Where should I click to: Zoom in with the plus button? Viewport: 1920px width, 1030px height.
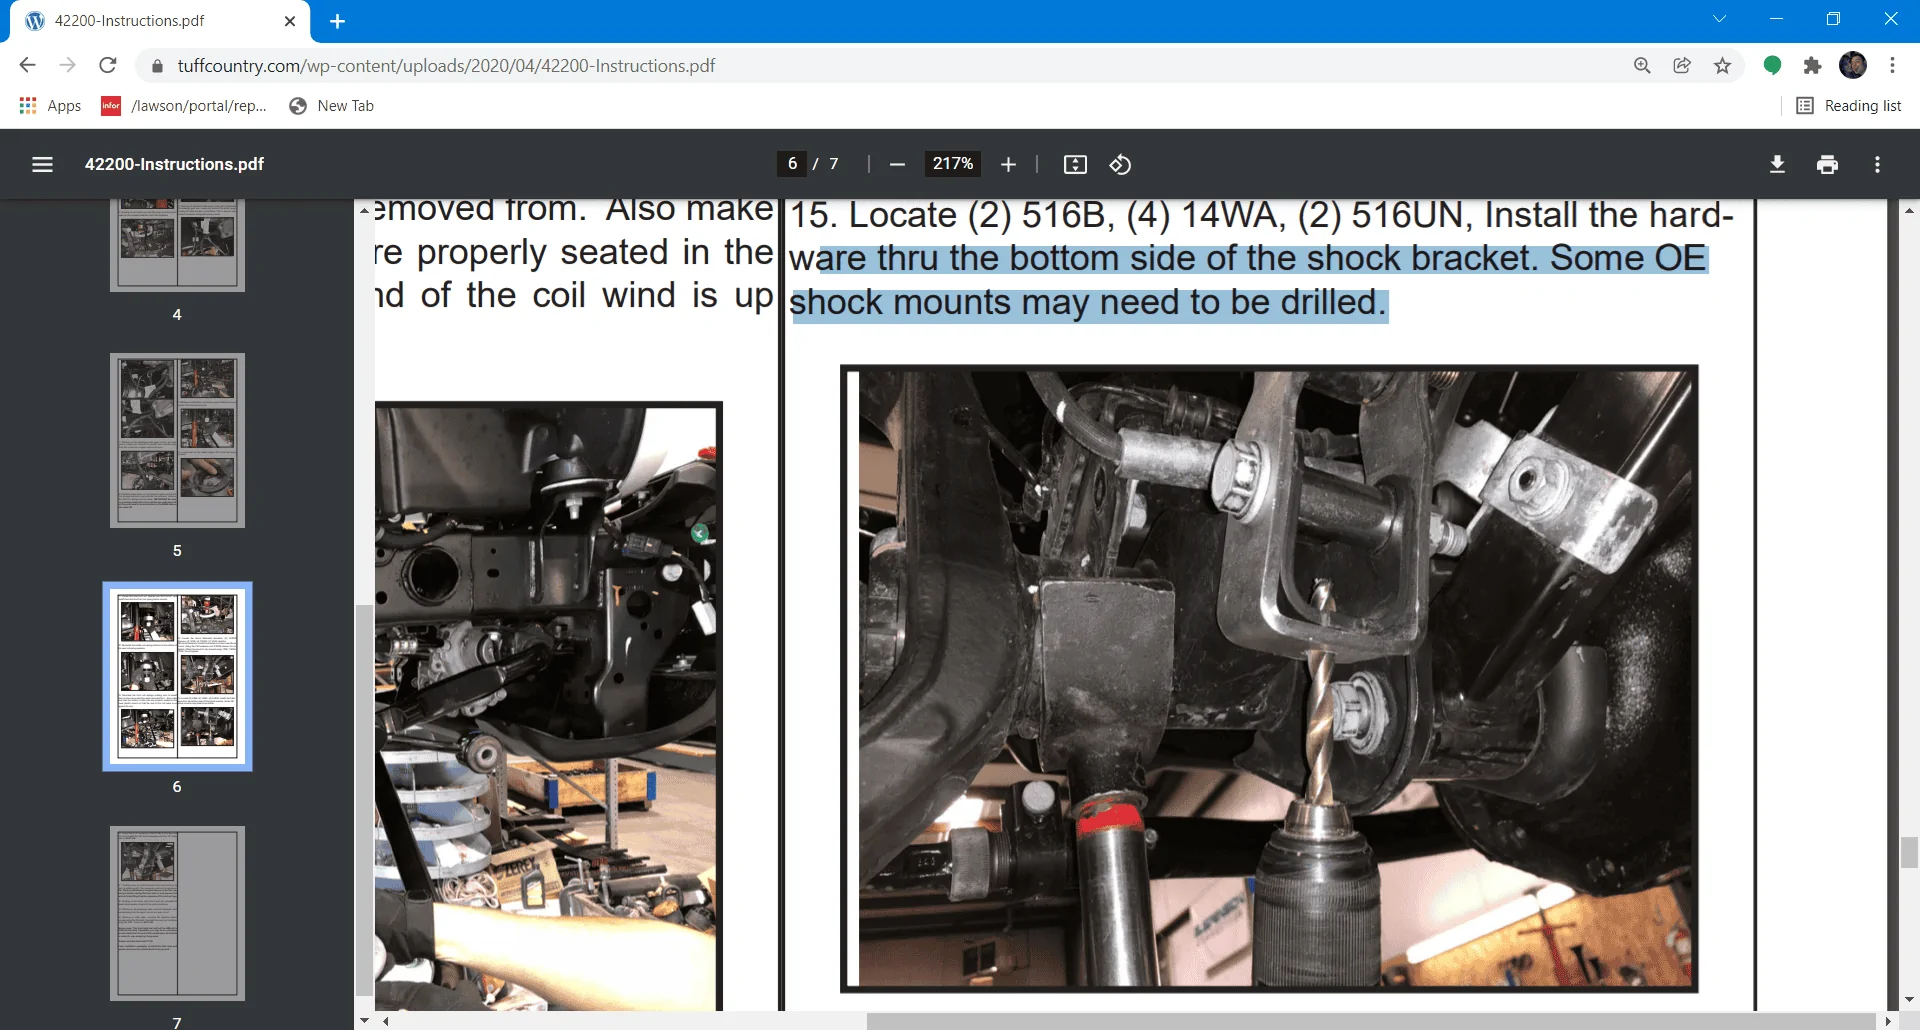[x=1008, y=164]
